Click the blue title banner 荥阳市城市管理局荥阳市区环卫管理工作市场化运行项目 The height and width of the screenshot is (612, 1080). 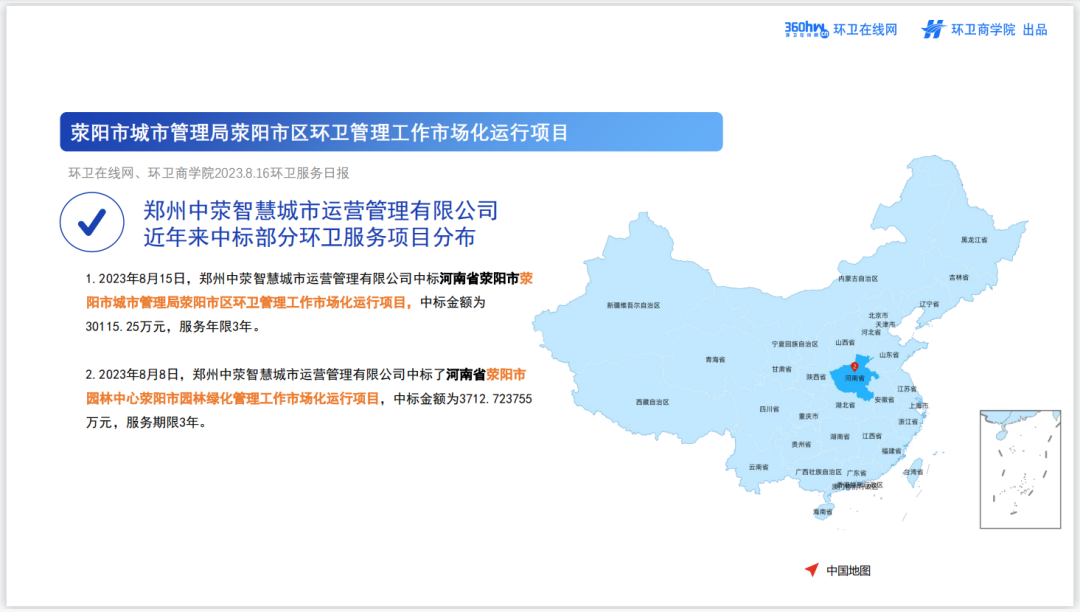tap(391, 131)
